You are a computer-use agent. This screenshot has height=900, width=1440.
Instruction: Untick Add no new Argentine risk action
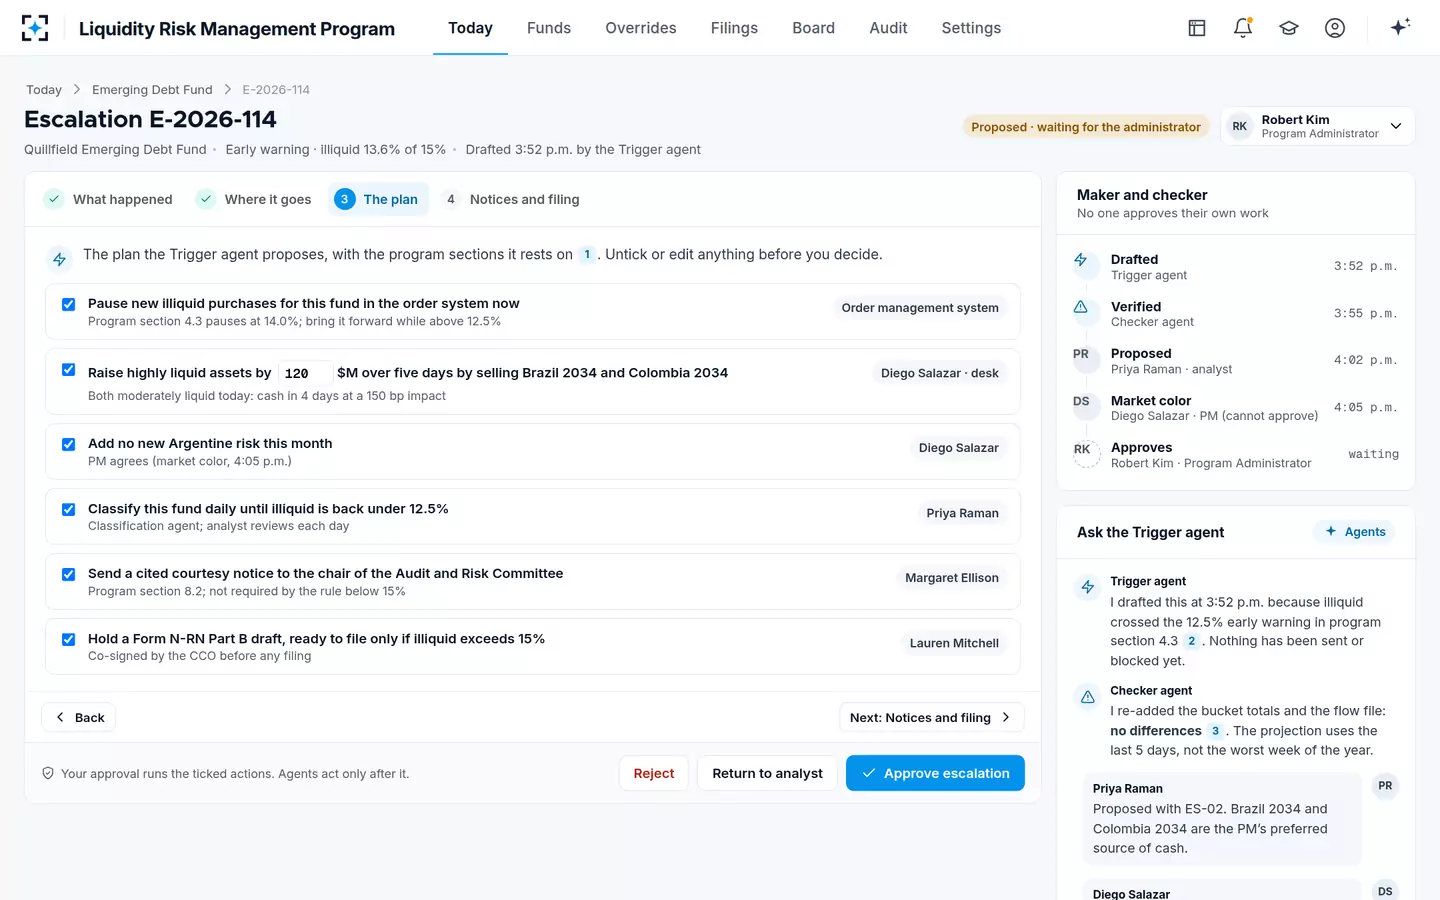[x=69, y=444]
